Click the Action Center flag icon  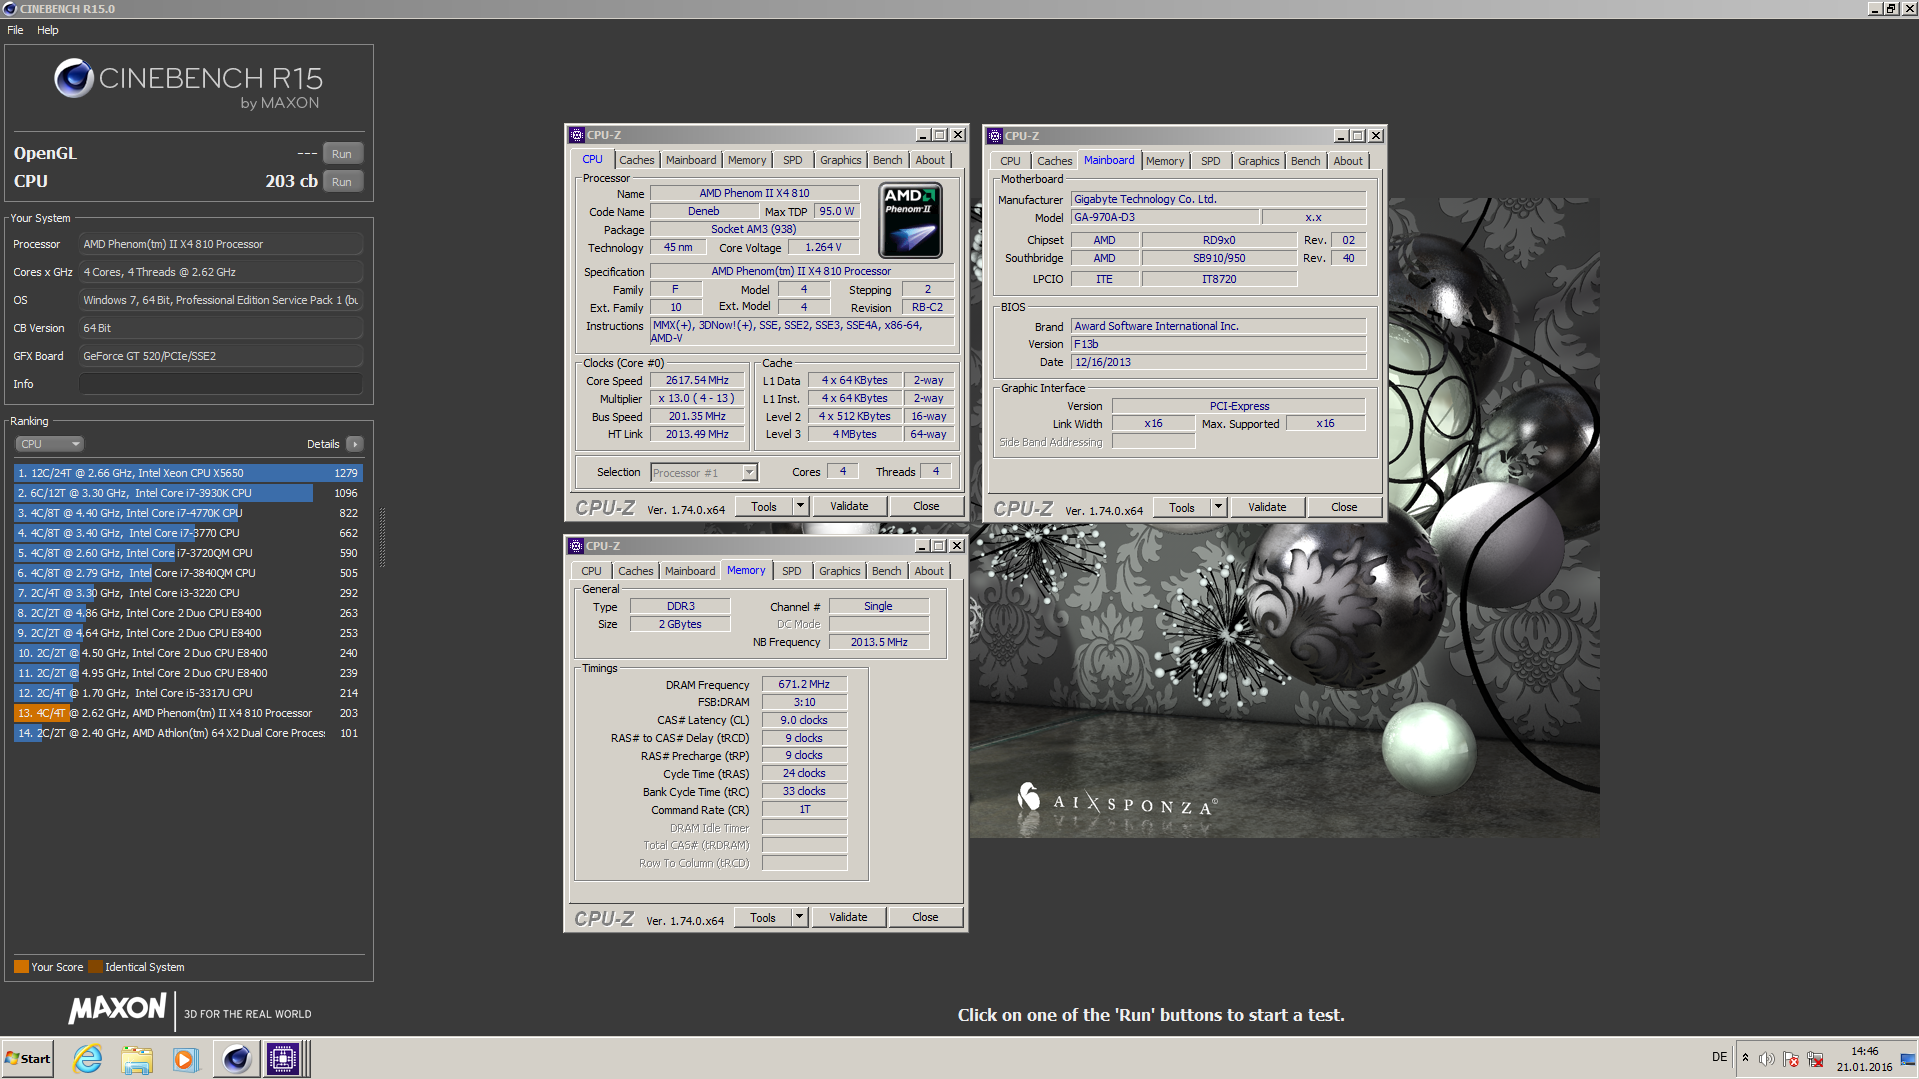(1791, 1058)
